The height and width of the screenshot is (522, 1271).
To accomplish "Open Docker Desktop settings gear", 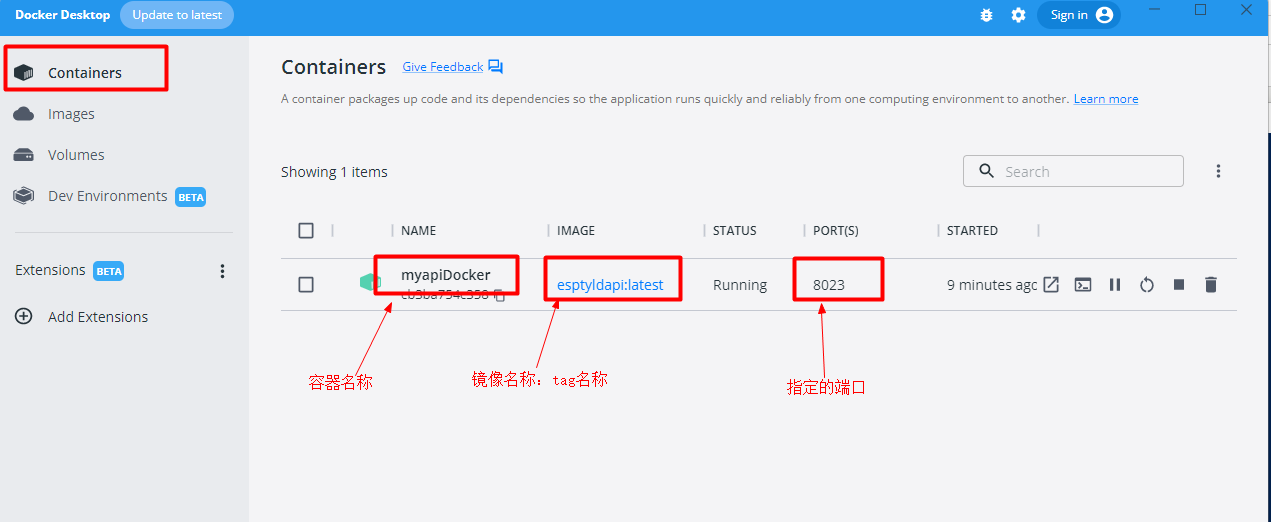I will tap(1018, 15).
